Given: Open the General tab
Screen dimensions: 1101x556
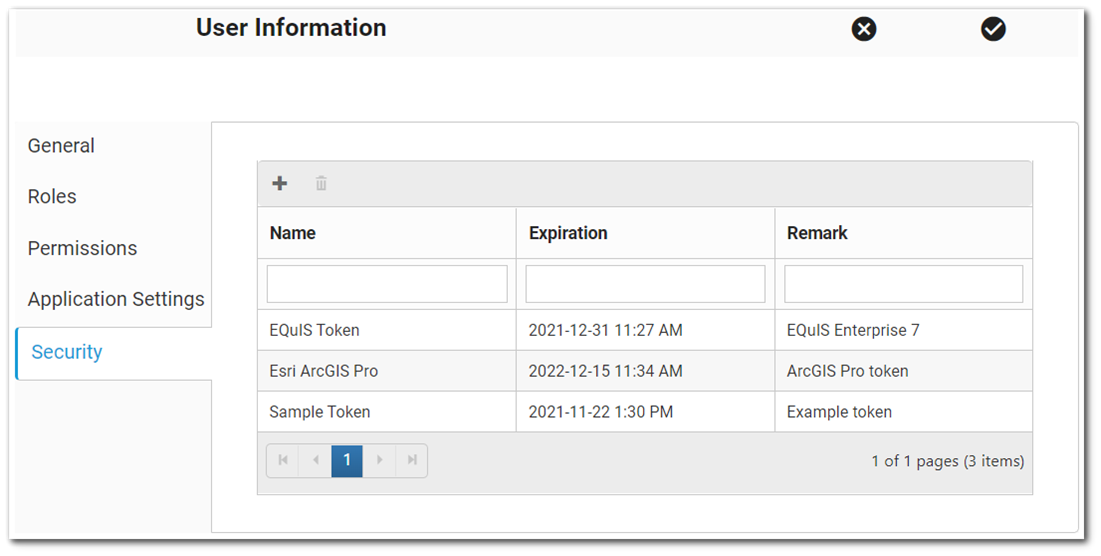Looking at the screenshot, I should click(x=61, y=146).
